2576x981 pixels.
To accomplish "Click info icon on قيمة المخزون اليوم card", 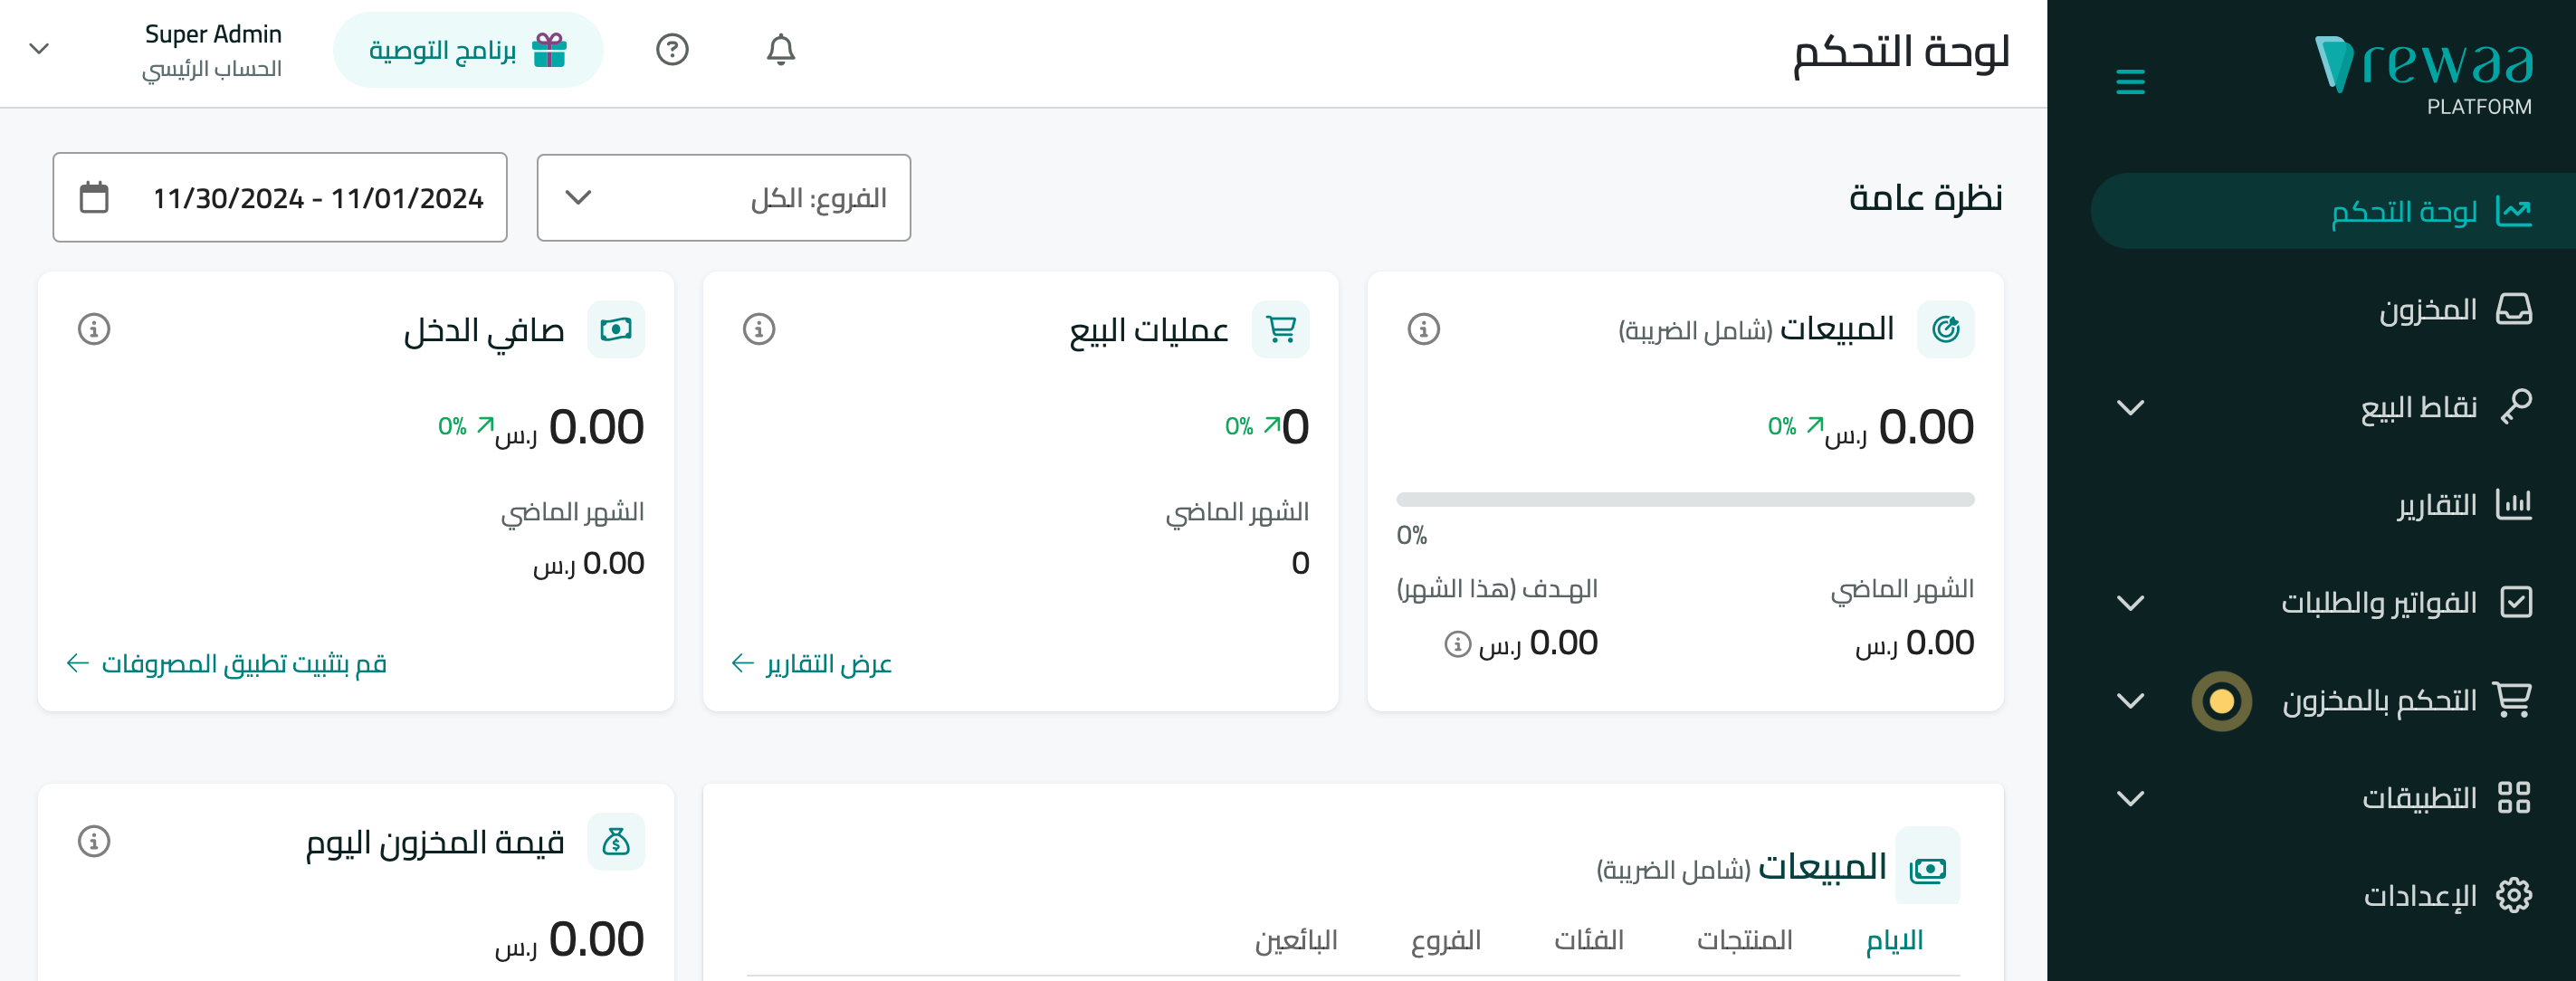I will pos(94,841).
